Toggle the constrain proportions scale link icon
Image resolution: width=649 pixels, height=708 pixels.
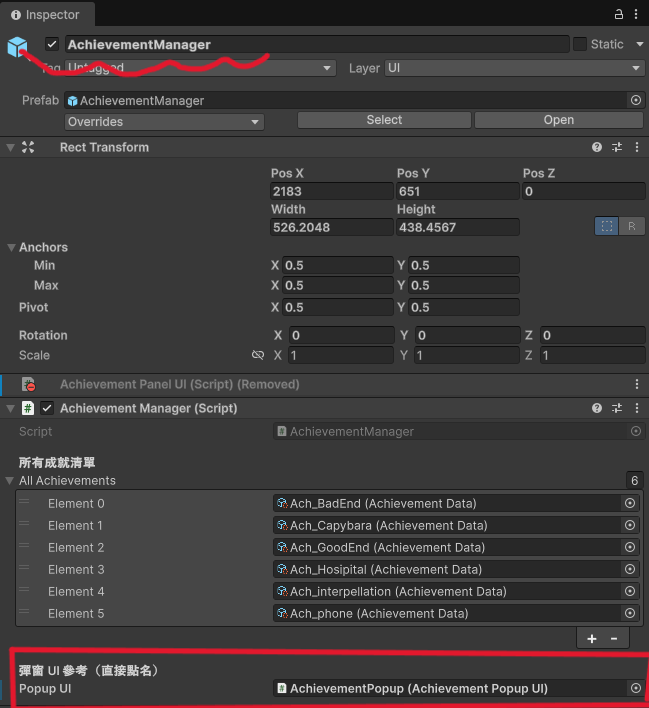(x=258, y=355)
